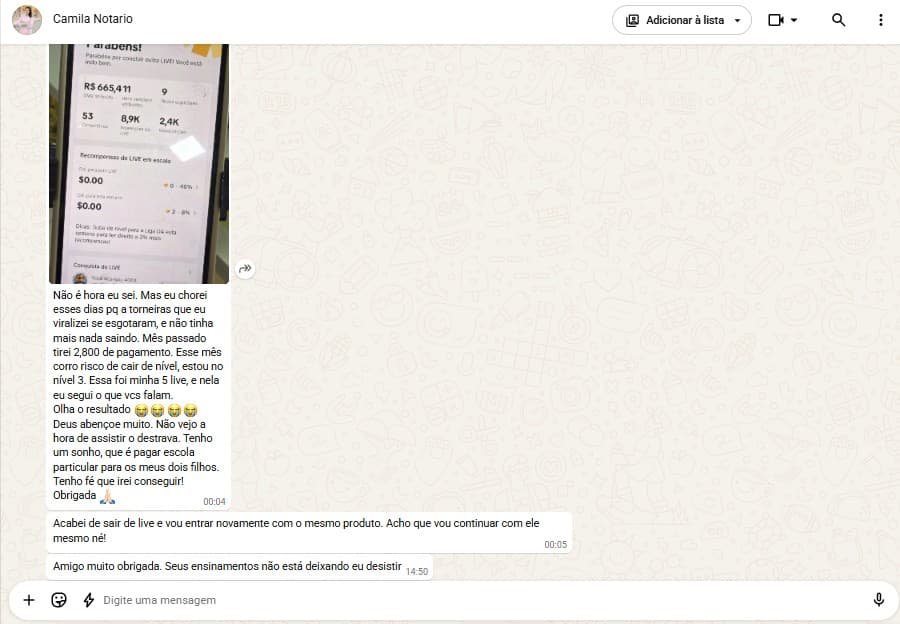The image size is (900, 624).
Task: Start a video call with camera icon
Action: click(775, 20)
